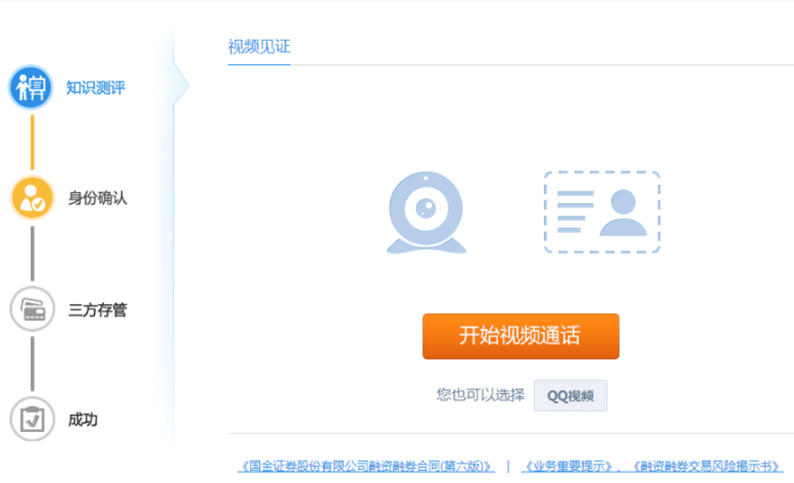Click the orange 身份确认 step icon
The height and width of the screenshot is (483, 794).
(32, 198)
